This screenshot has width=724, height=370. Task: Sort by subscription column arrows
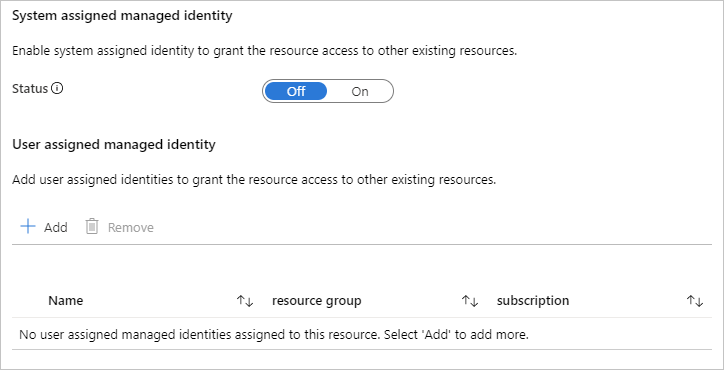click(695, 301)
